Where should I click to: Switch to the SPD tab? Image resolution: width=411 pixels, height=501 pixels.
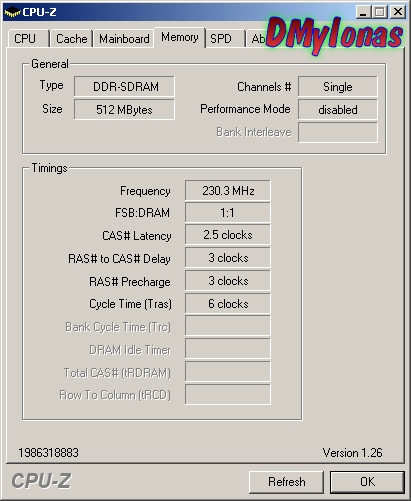[x=225, y=39]
